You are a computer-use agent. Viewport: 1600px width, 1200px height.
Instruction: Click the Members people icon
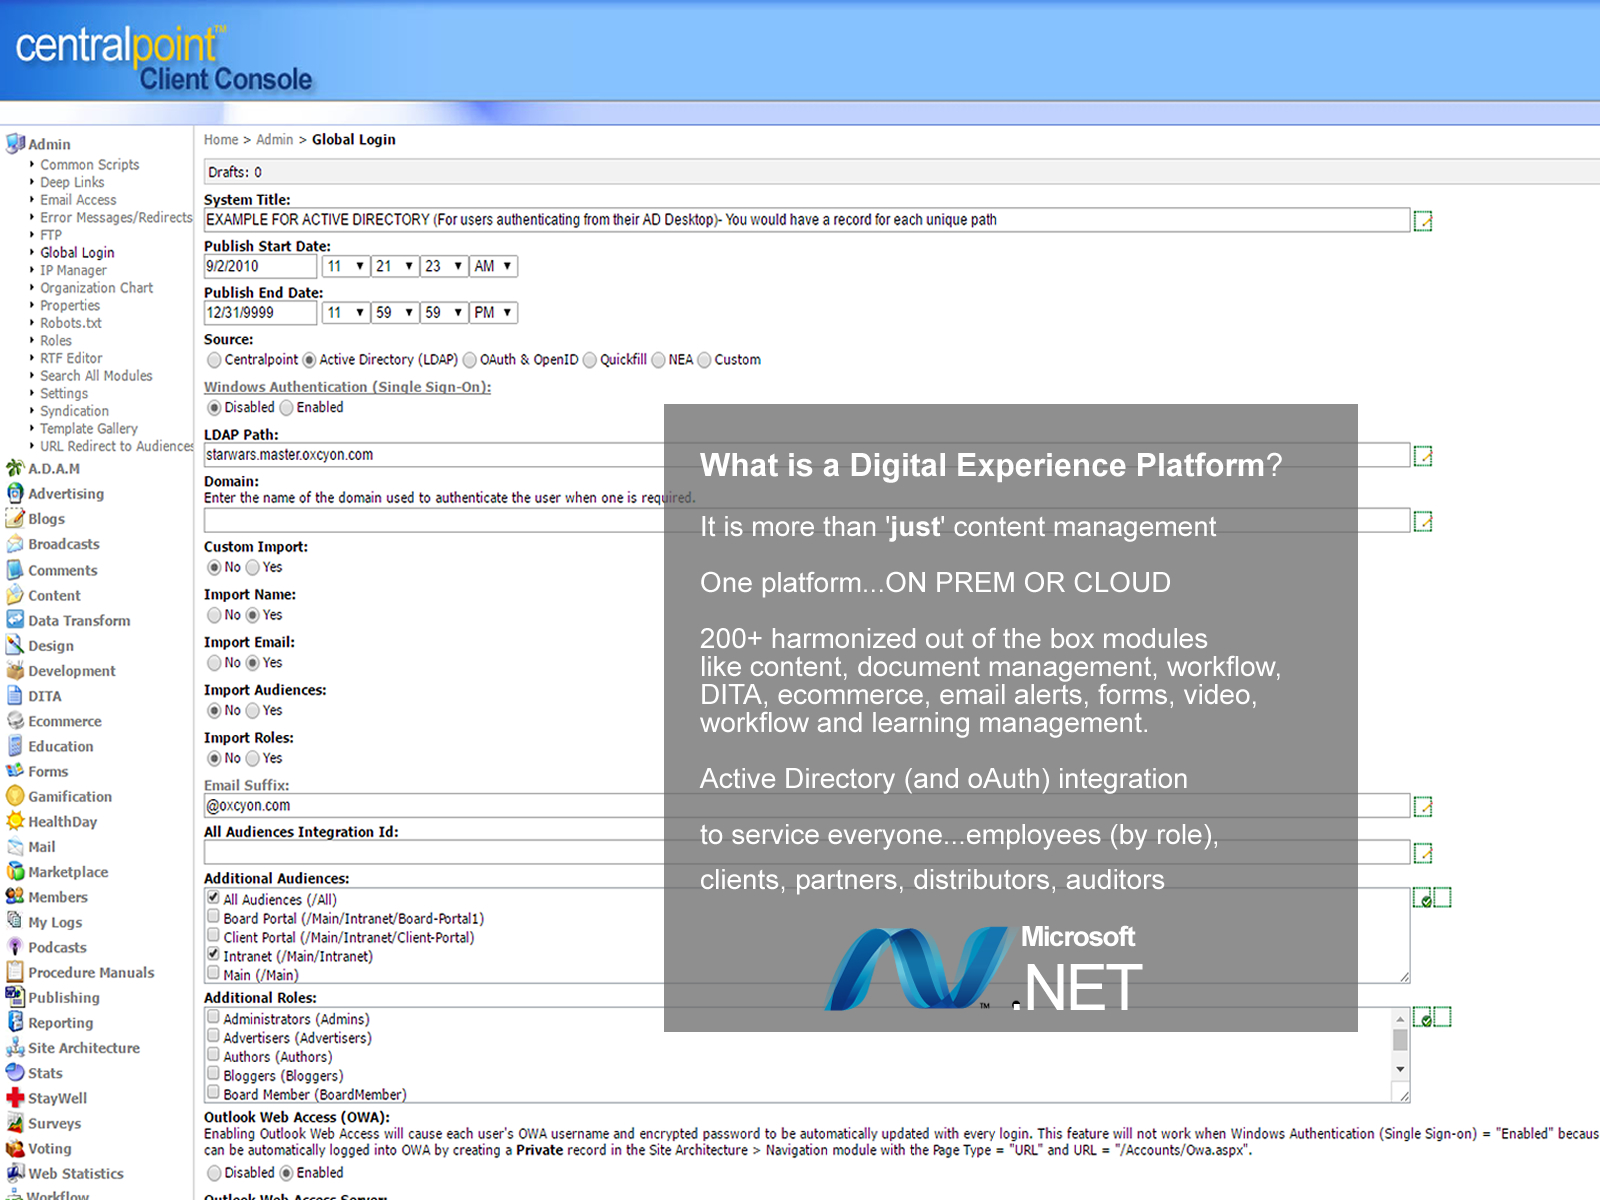(x=15, y=897)
